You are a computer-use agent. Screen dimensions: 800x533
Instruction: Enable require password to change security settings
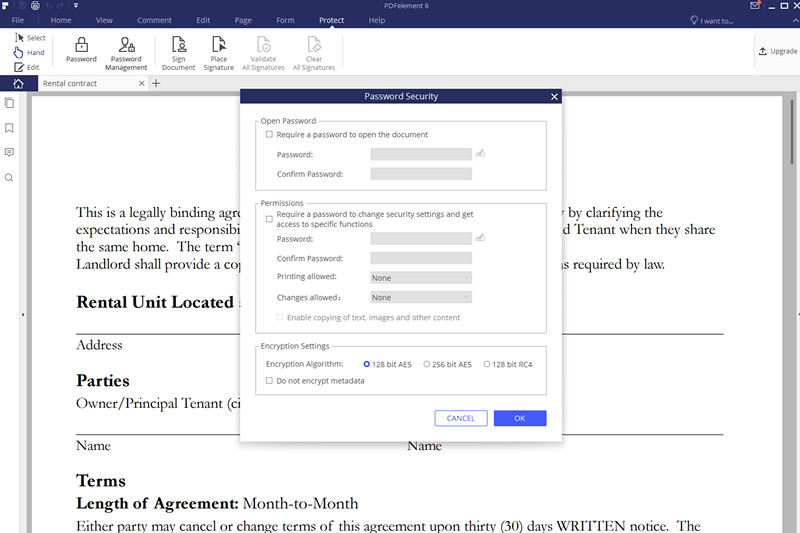tap(269, 218)
